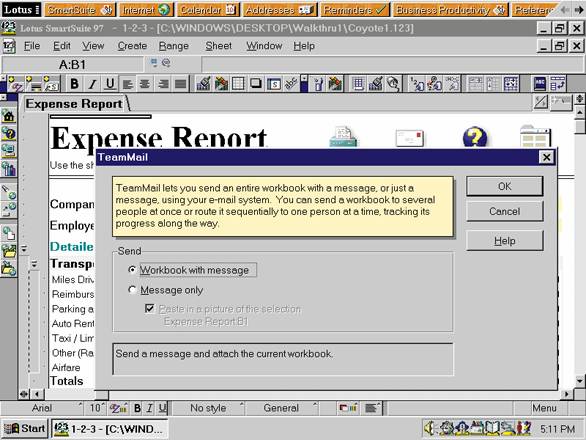Select the Expense Report sheet tab
Screen dimensions: 586x440
coord(74,104)
